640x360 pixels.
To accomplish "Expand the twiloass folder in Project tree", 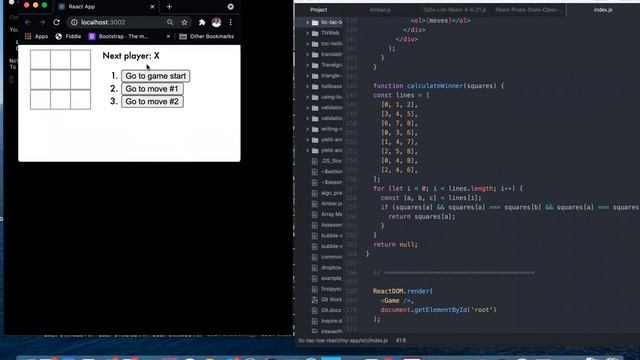I will [307, 87].
